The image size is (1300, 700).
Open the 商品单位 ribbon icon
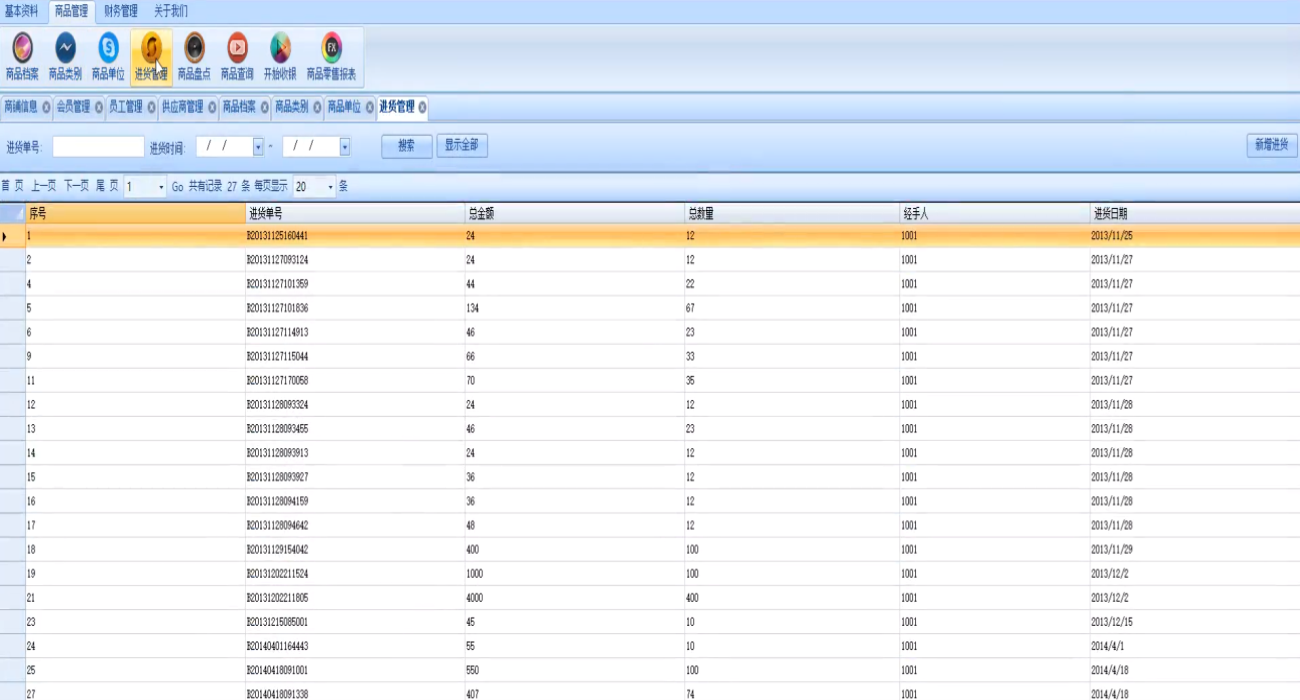(108, 56)
